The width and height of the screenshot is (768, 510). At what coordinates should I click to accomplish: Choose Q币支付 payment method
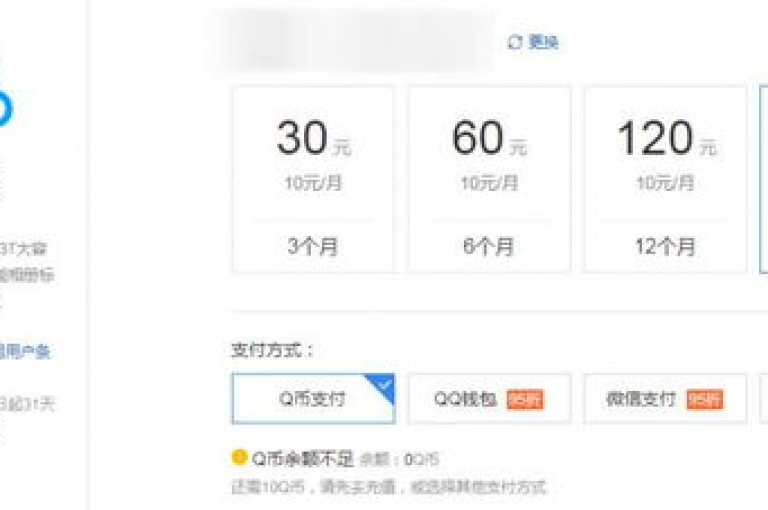point(313,399)
